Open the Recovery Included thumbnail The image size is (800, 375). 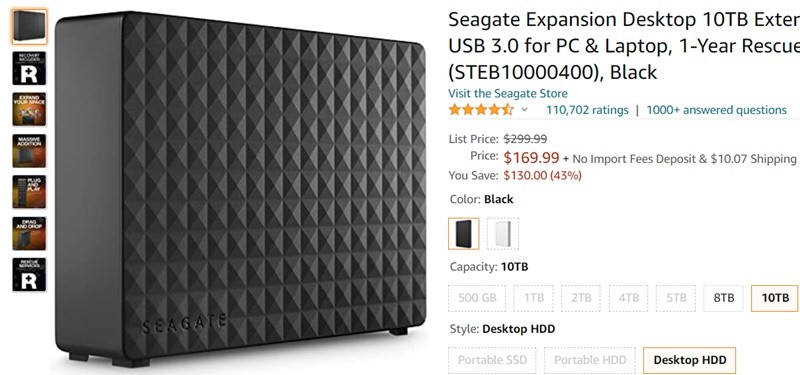(x=29, y=68)
